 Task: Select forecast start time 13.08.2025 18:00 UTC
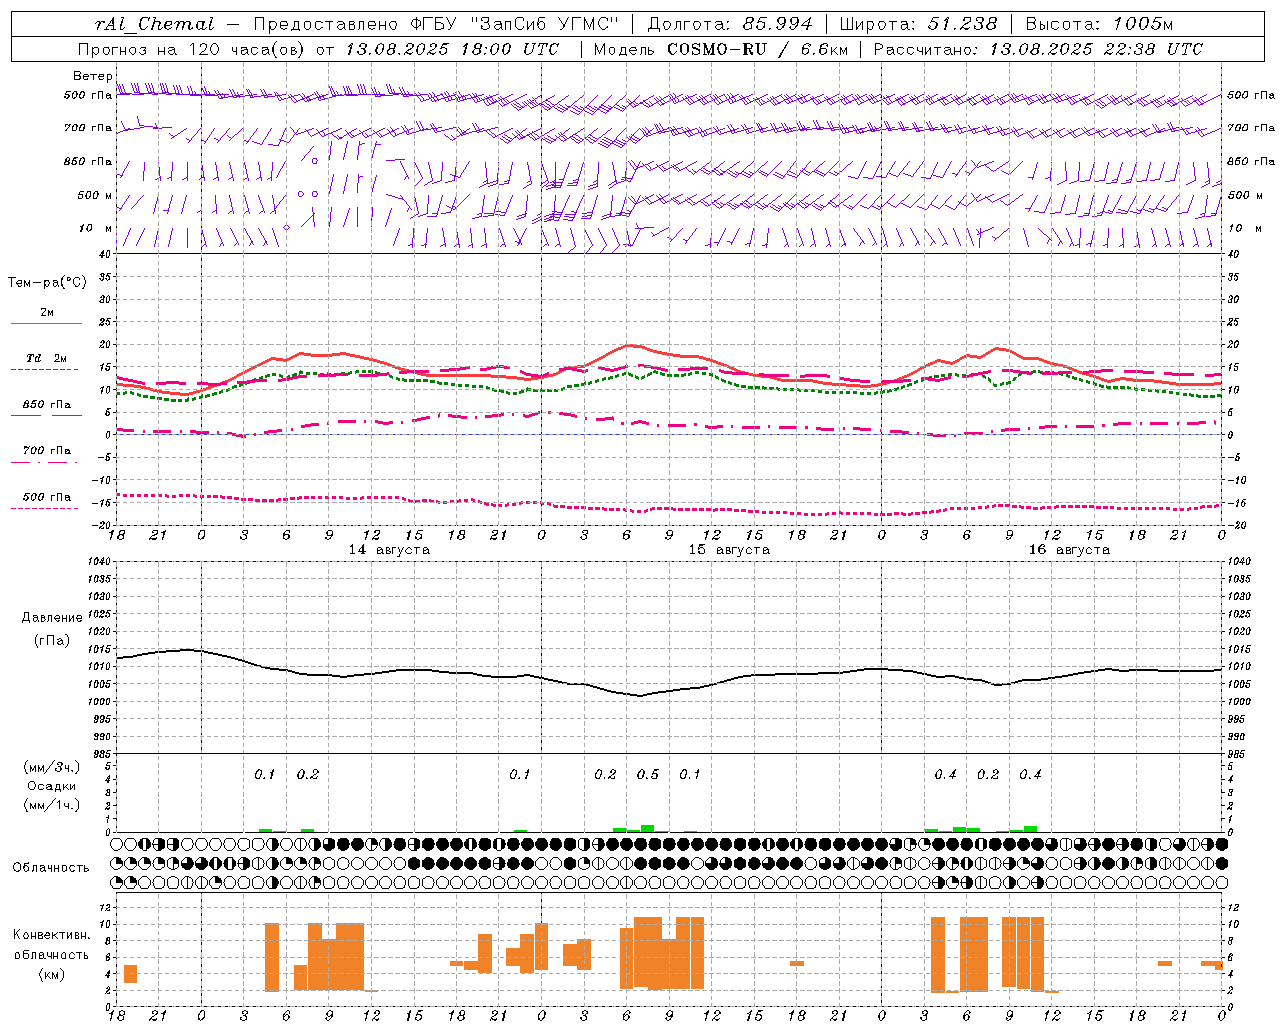click(452, 49)
